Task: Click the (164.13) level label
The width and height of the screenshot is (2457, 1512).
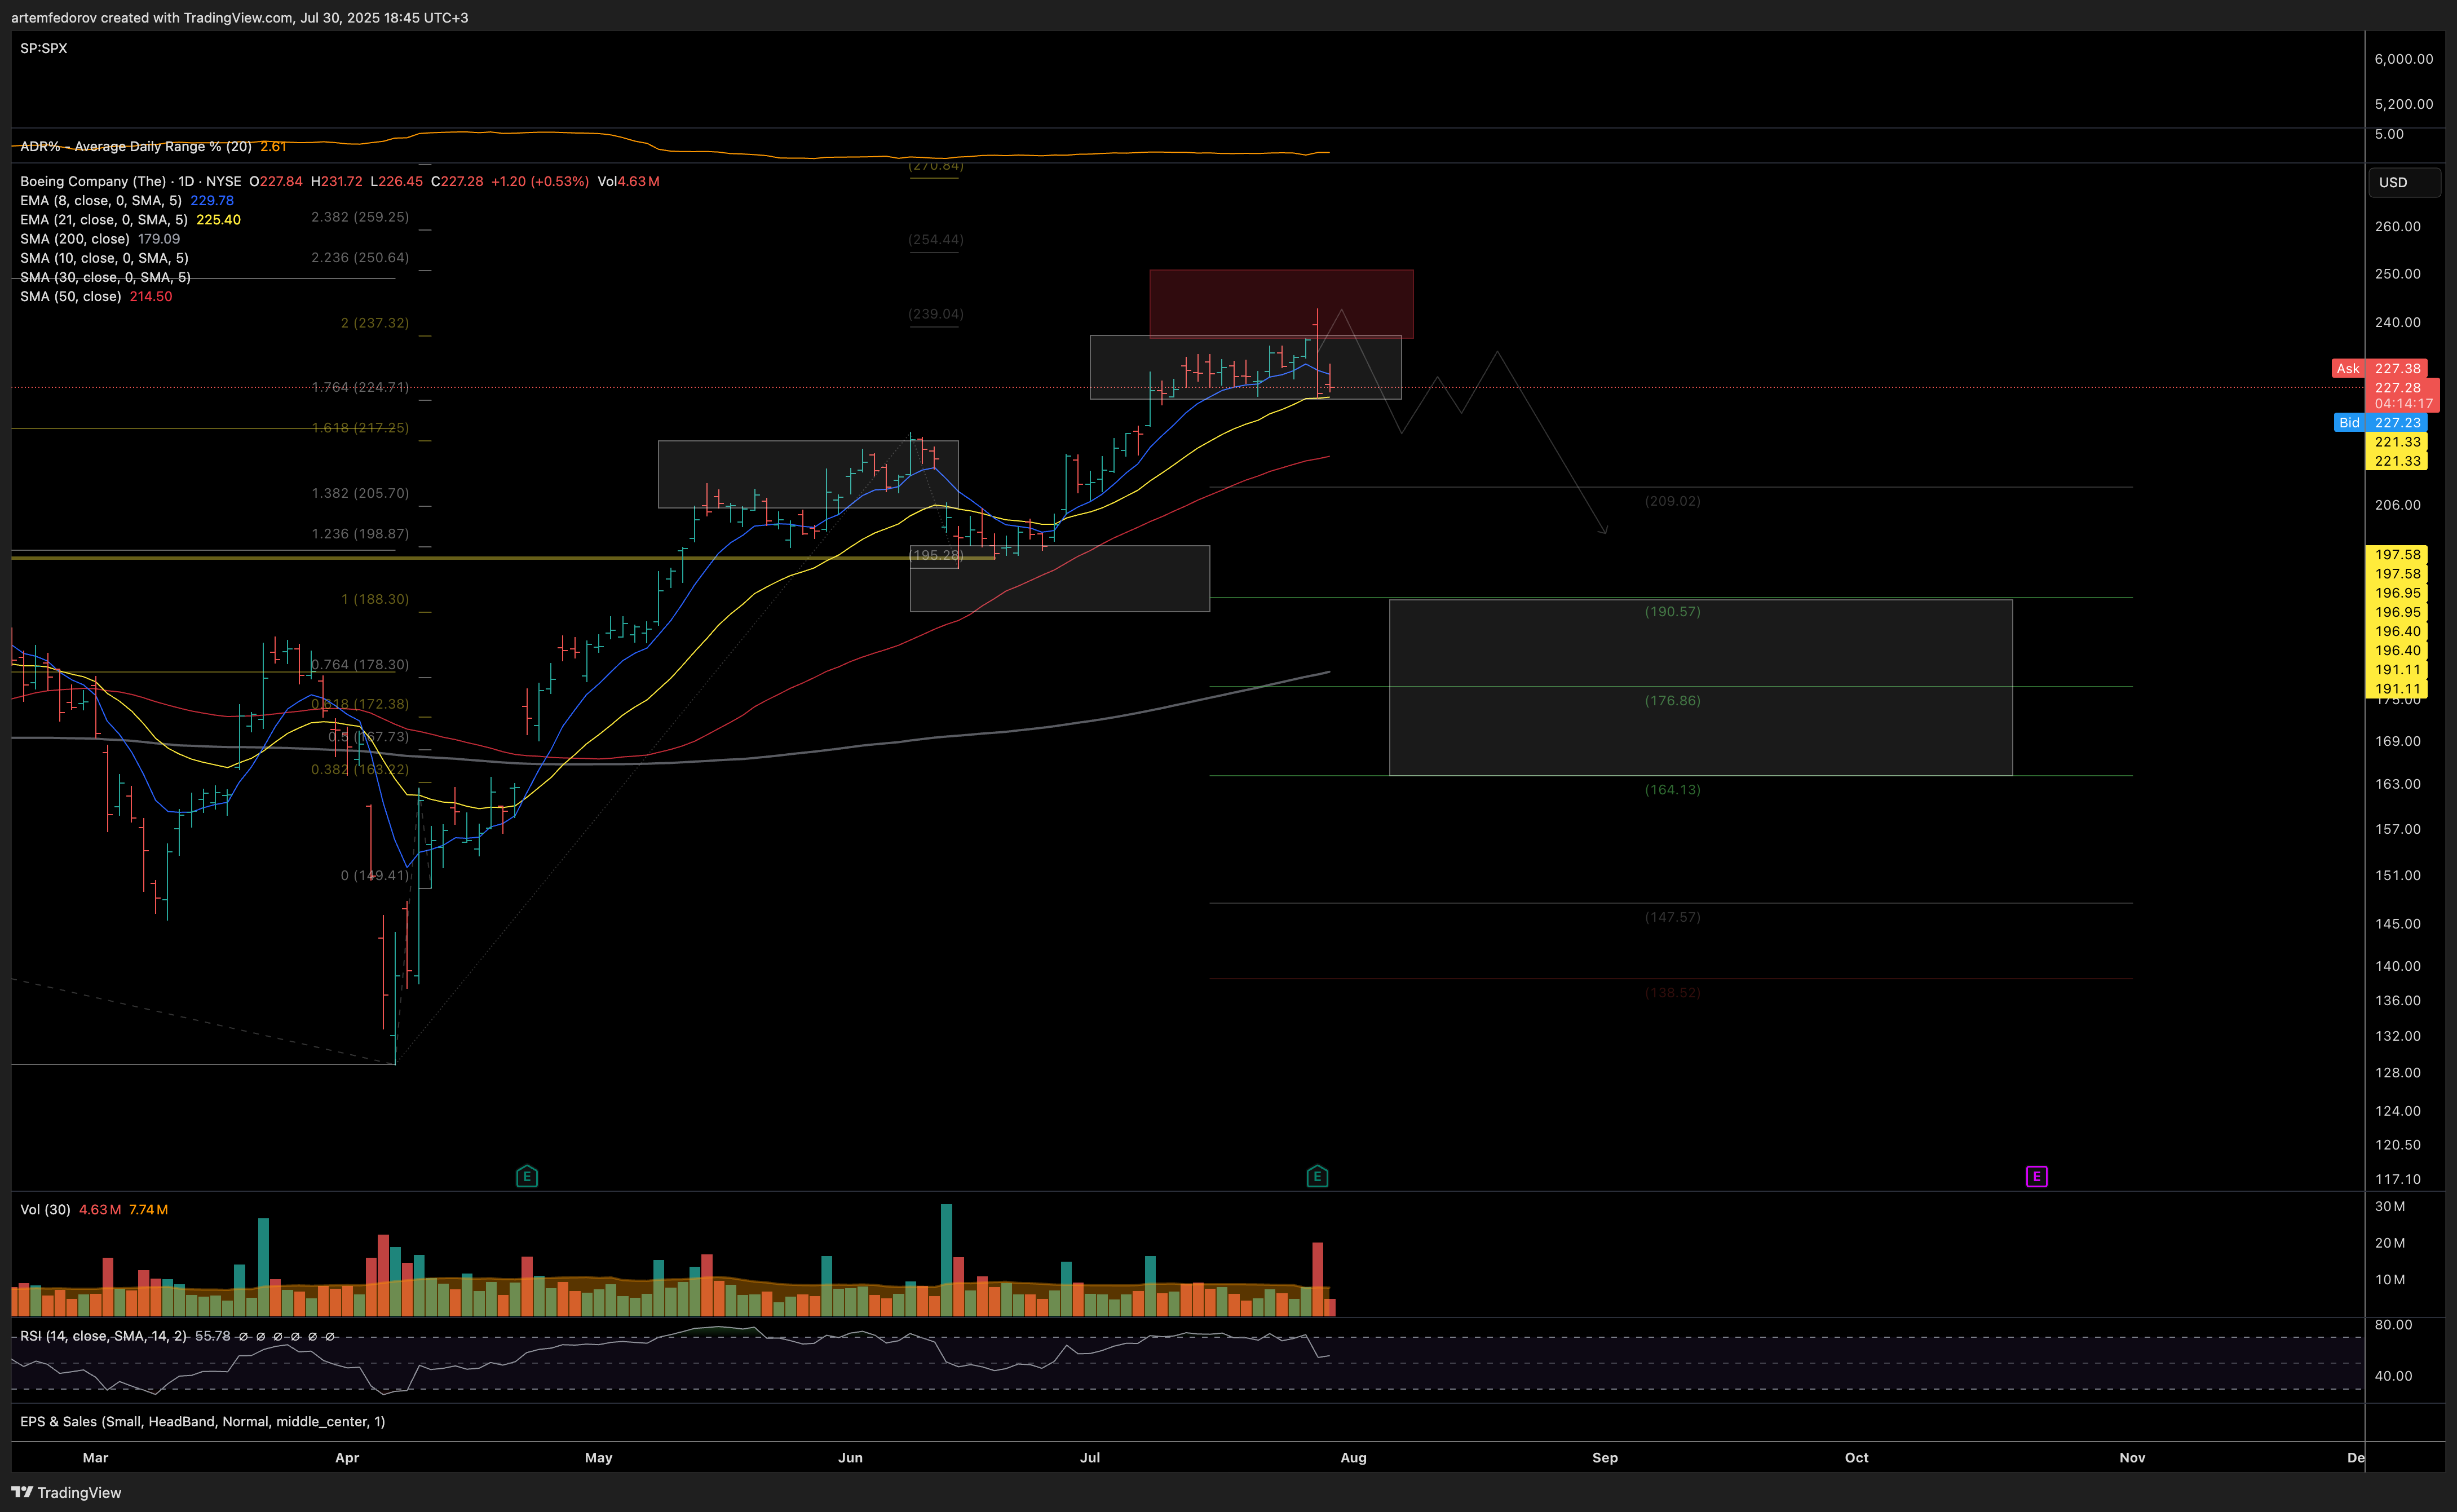Action: pyautogui.click(x=1672, y=790)
